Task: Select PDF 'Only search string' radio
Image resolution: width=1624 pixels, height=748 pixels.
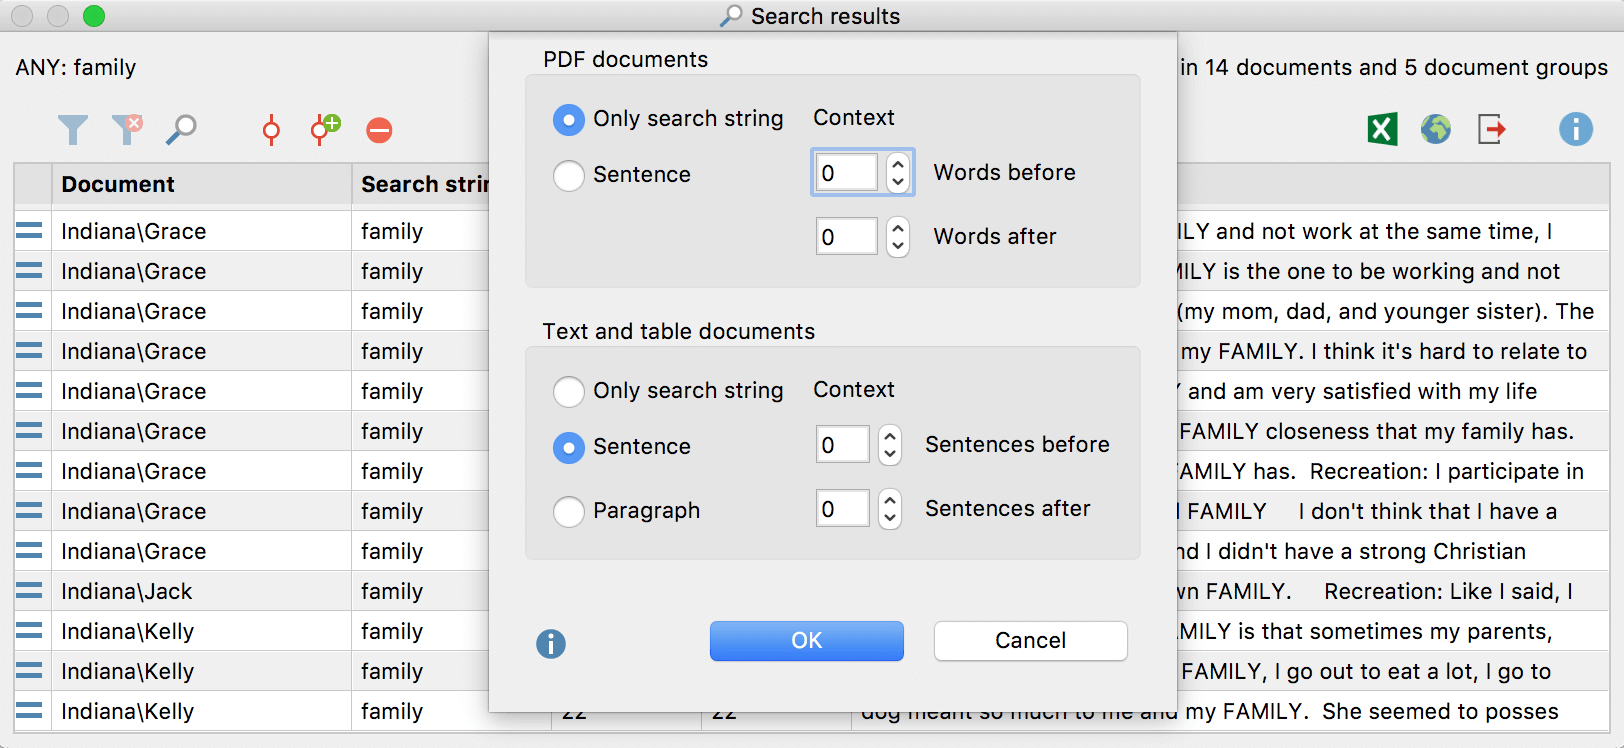Action: pos(569,120)
